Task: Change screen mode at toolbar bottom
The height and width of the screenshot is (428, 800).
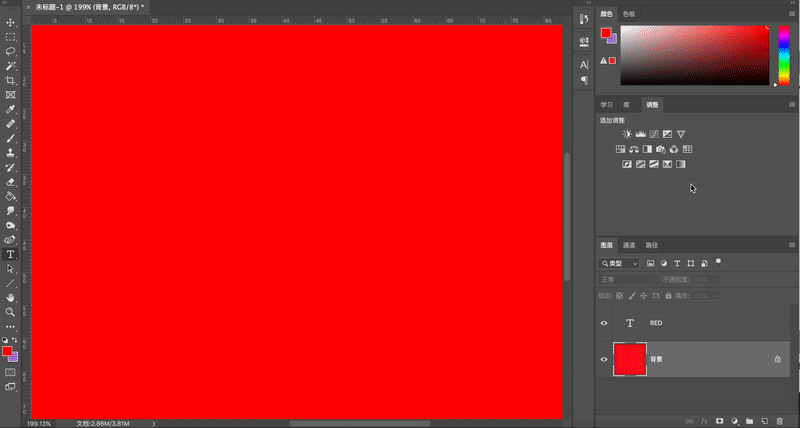Action: [10, 387]
